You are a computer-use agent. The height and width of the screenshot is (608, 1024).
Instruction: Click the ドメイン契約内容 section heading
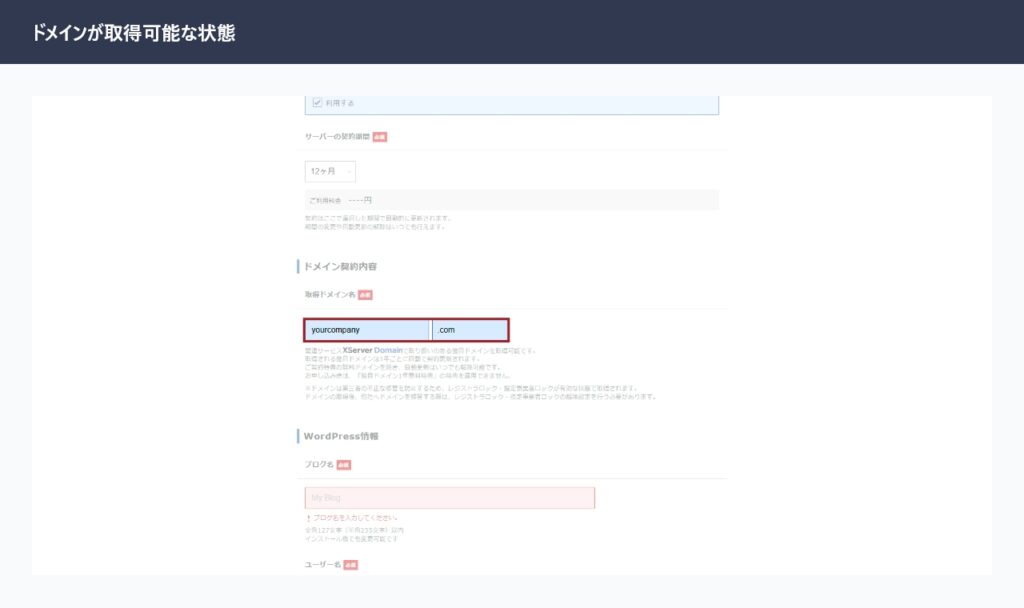click(x=340, y=266)
